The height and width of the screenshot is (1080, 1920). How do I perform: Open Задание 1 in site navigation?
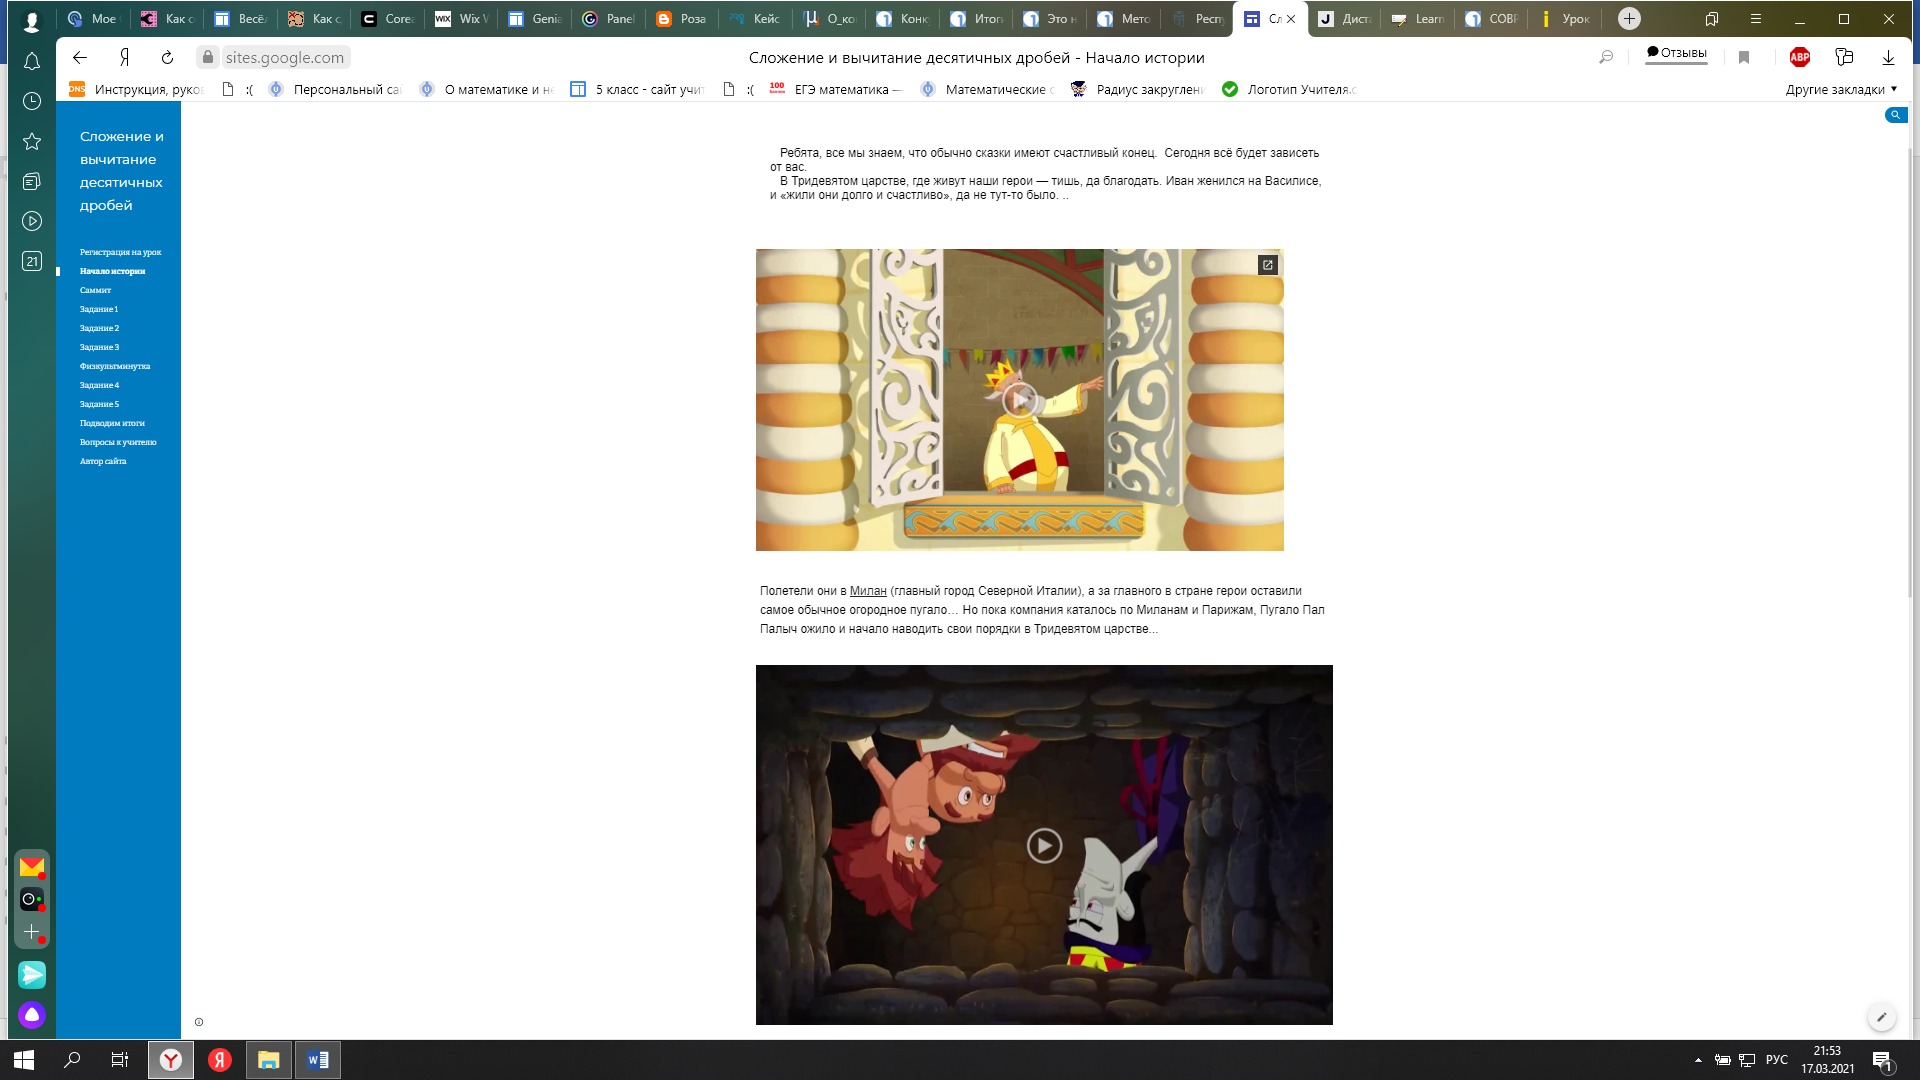99,309
